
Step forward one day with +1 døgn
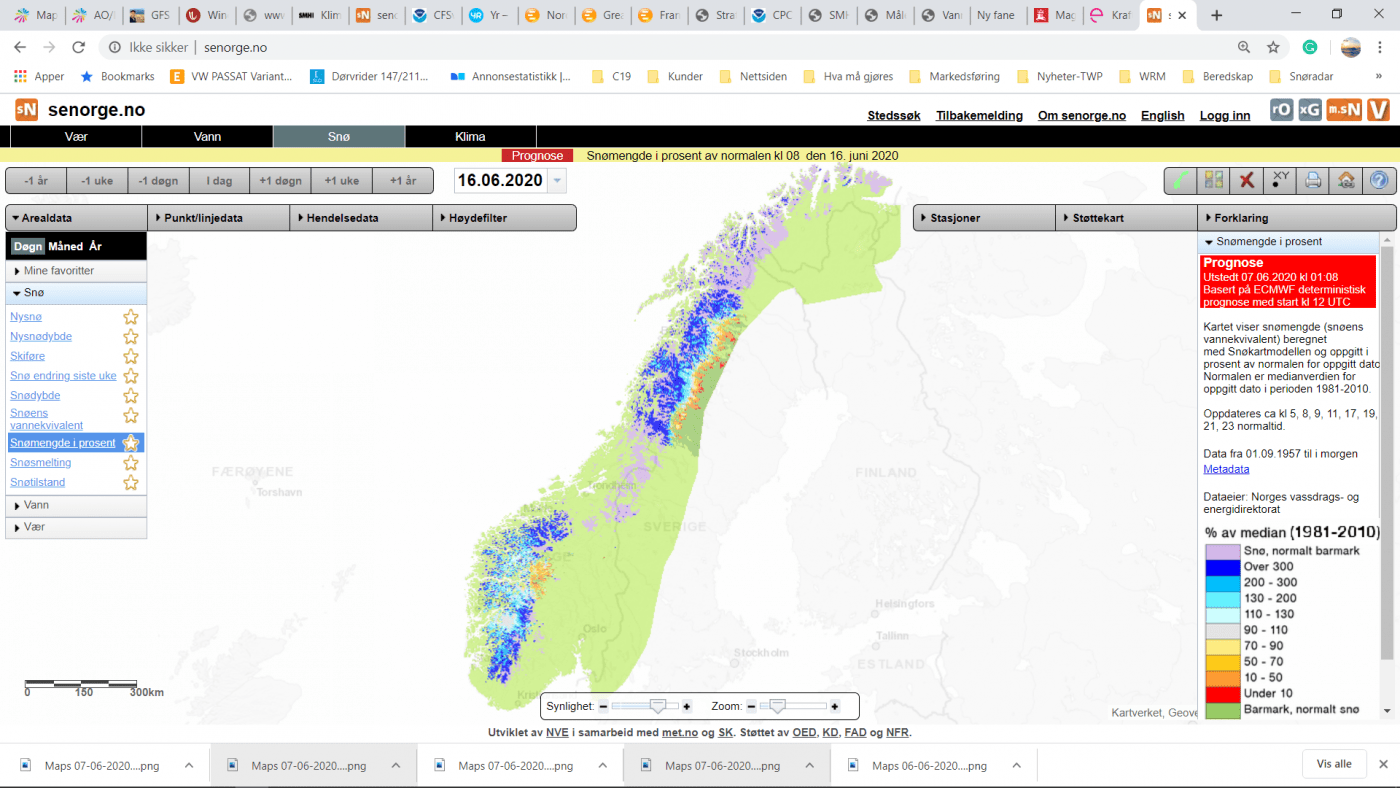click(x=280, y=181)
